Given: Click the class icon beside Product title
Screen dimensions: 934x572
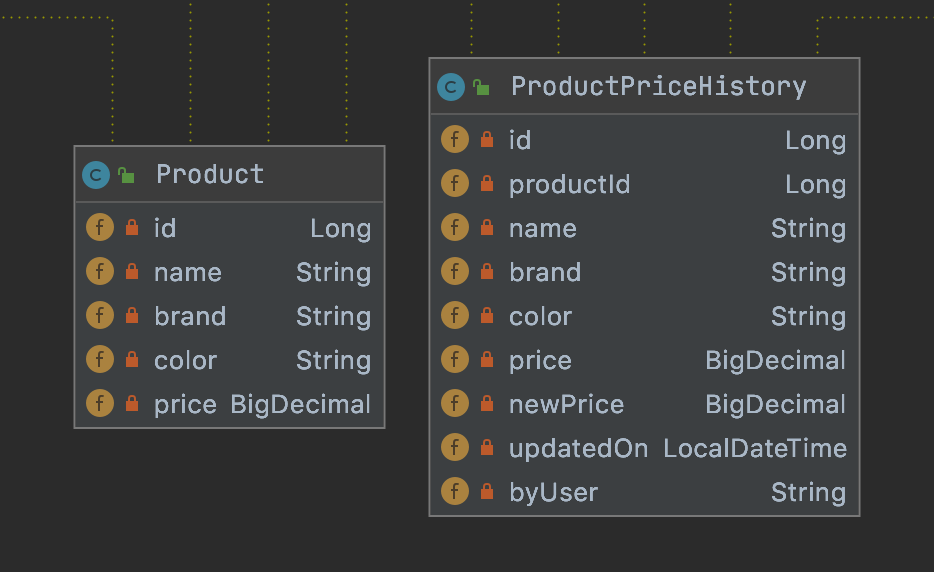Looking at the screenshot, I should tap(96, 175).
